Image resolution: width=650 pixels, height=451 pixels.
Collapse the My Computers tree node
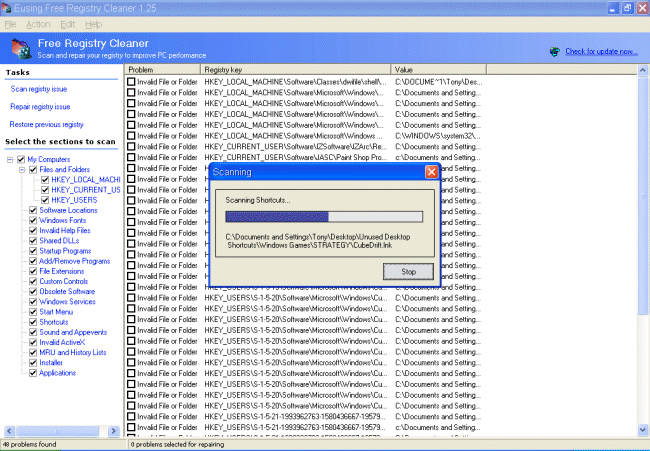pyautogui.click(x=10, y=160)
